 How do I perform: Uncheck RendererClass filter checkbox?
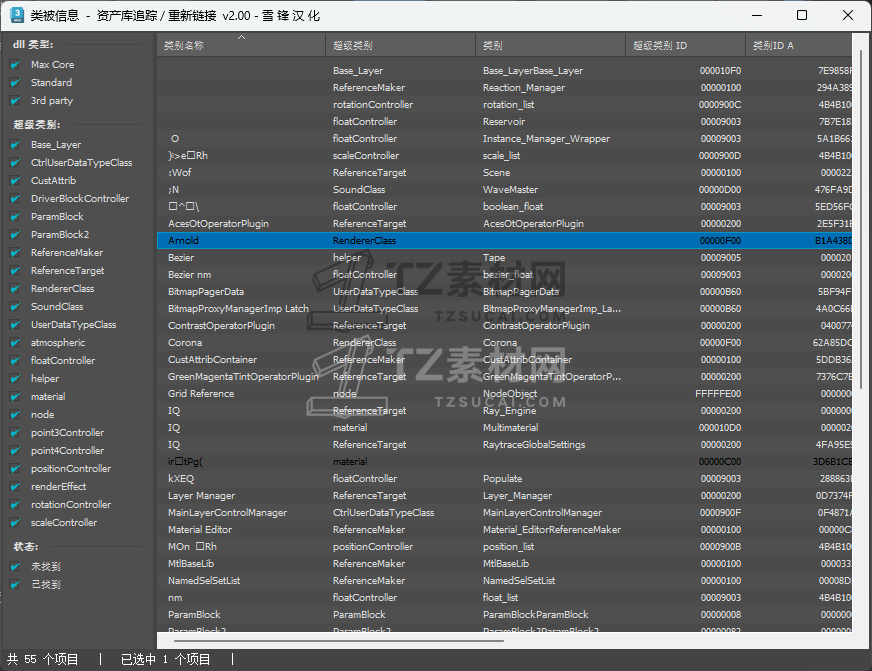16,289
